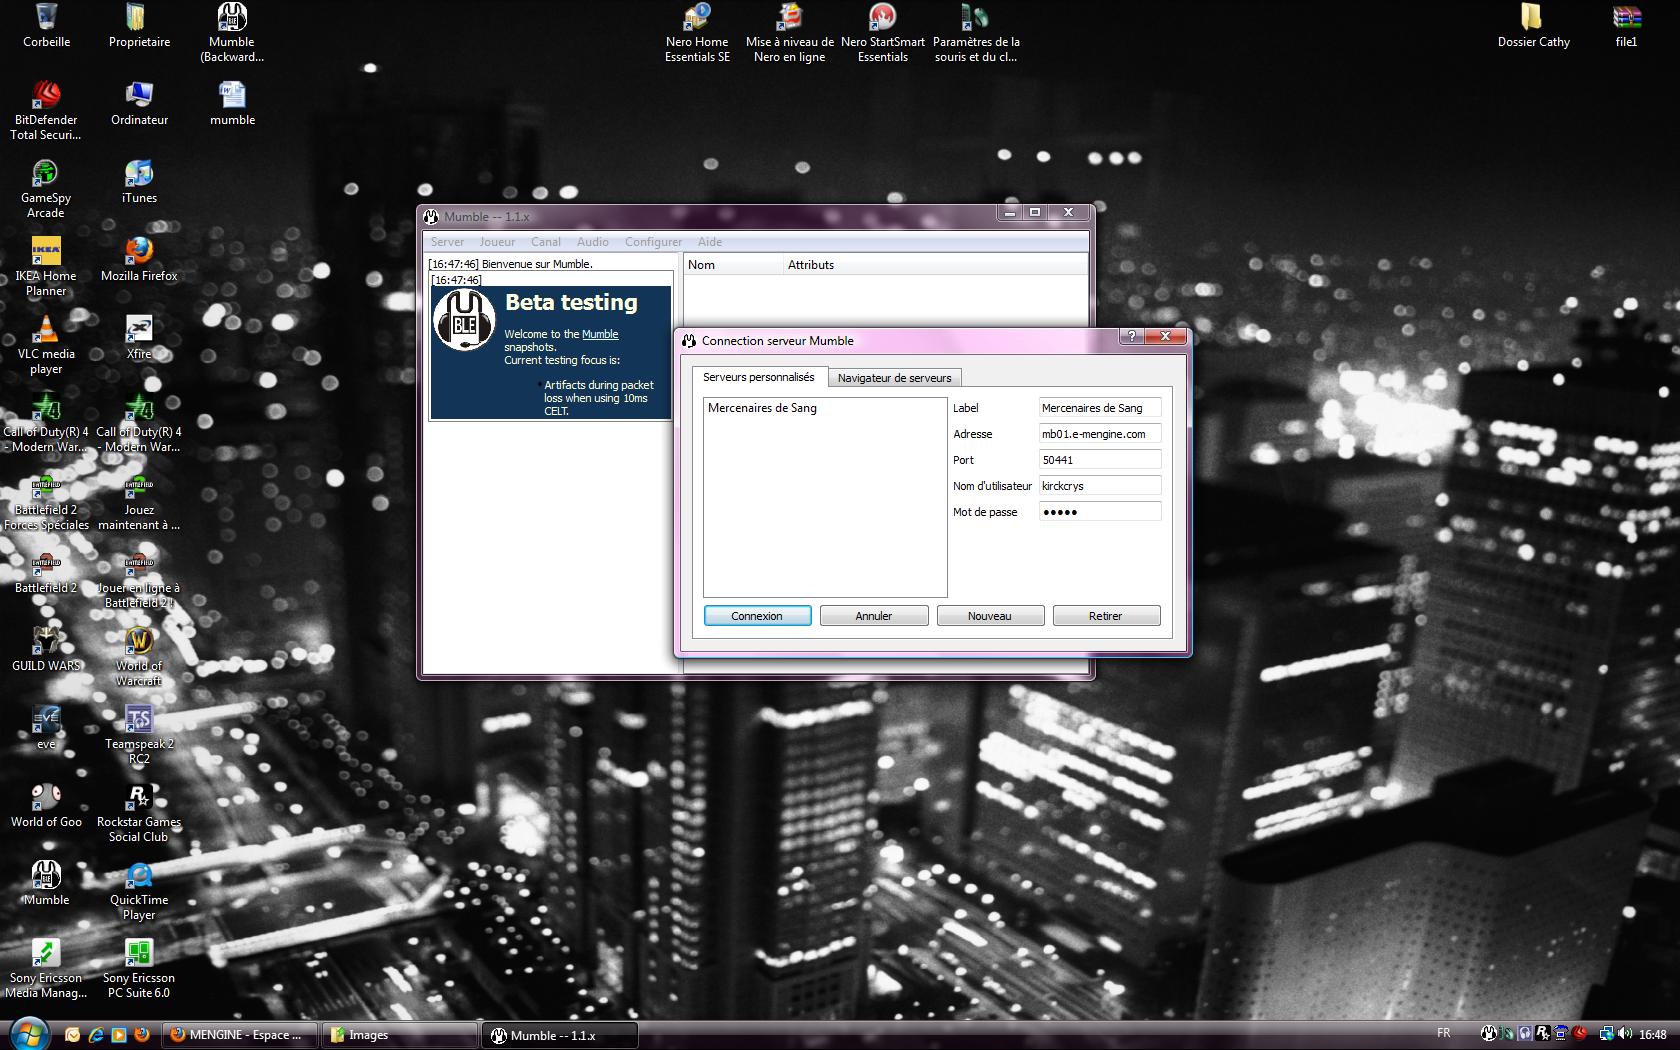Viewport: 1680px width, 1050px height.
Task: Select the mumble document icon
Action: click(x=232, y=104)
